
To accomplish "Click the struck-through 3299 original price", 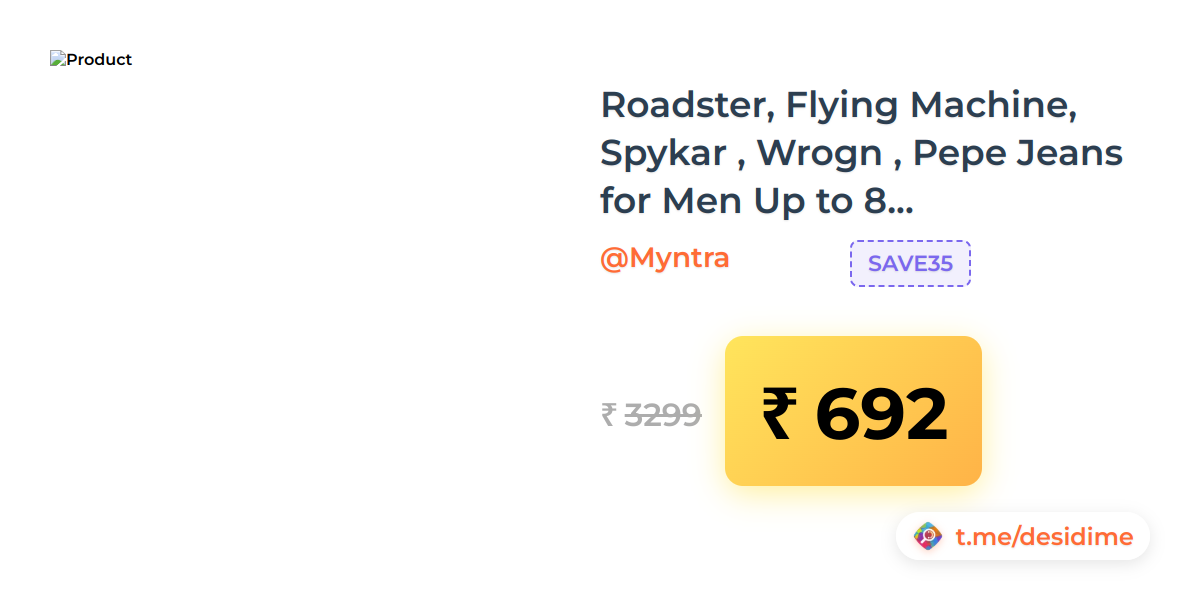I will tap(662, 414).
